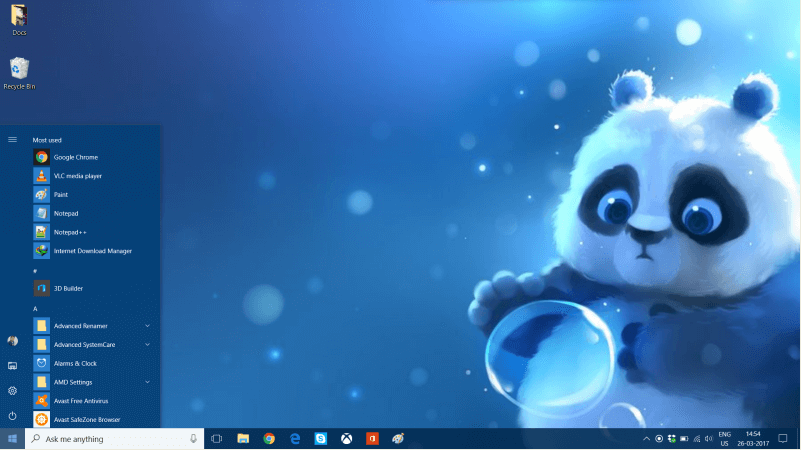This screenshot has height=450, width=801.
Task: Open File Explorer from the taskbar
Action: click(243, 439)
